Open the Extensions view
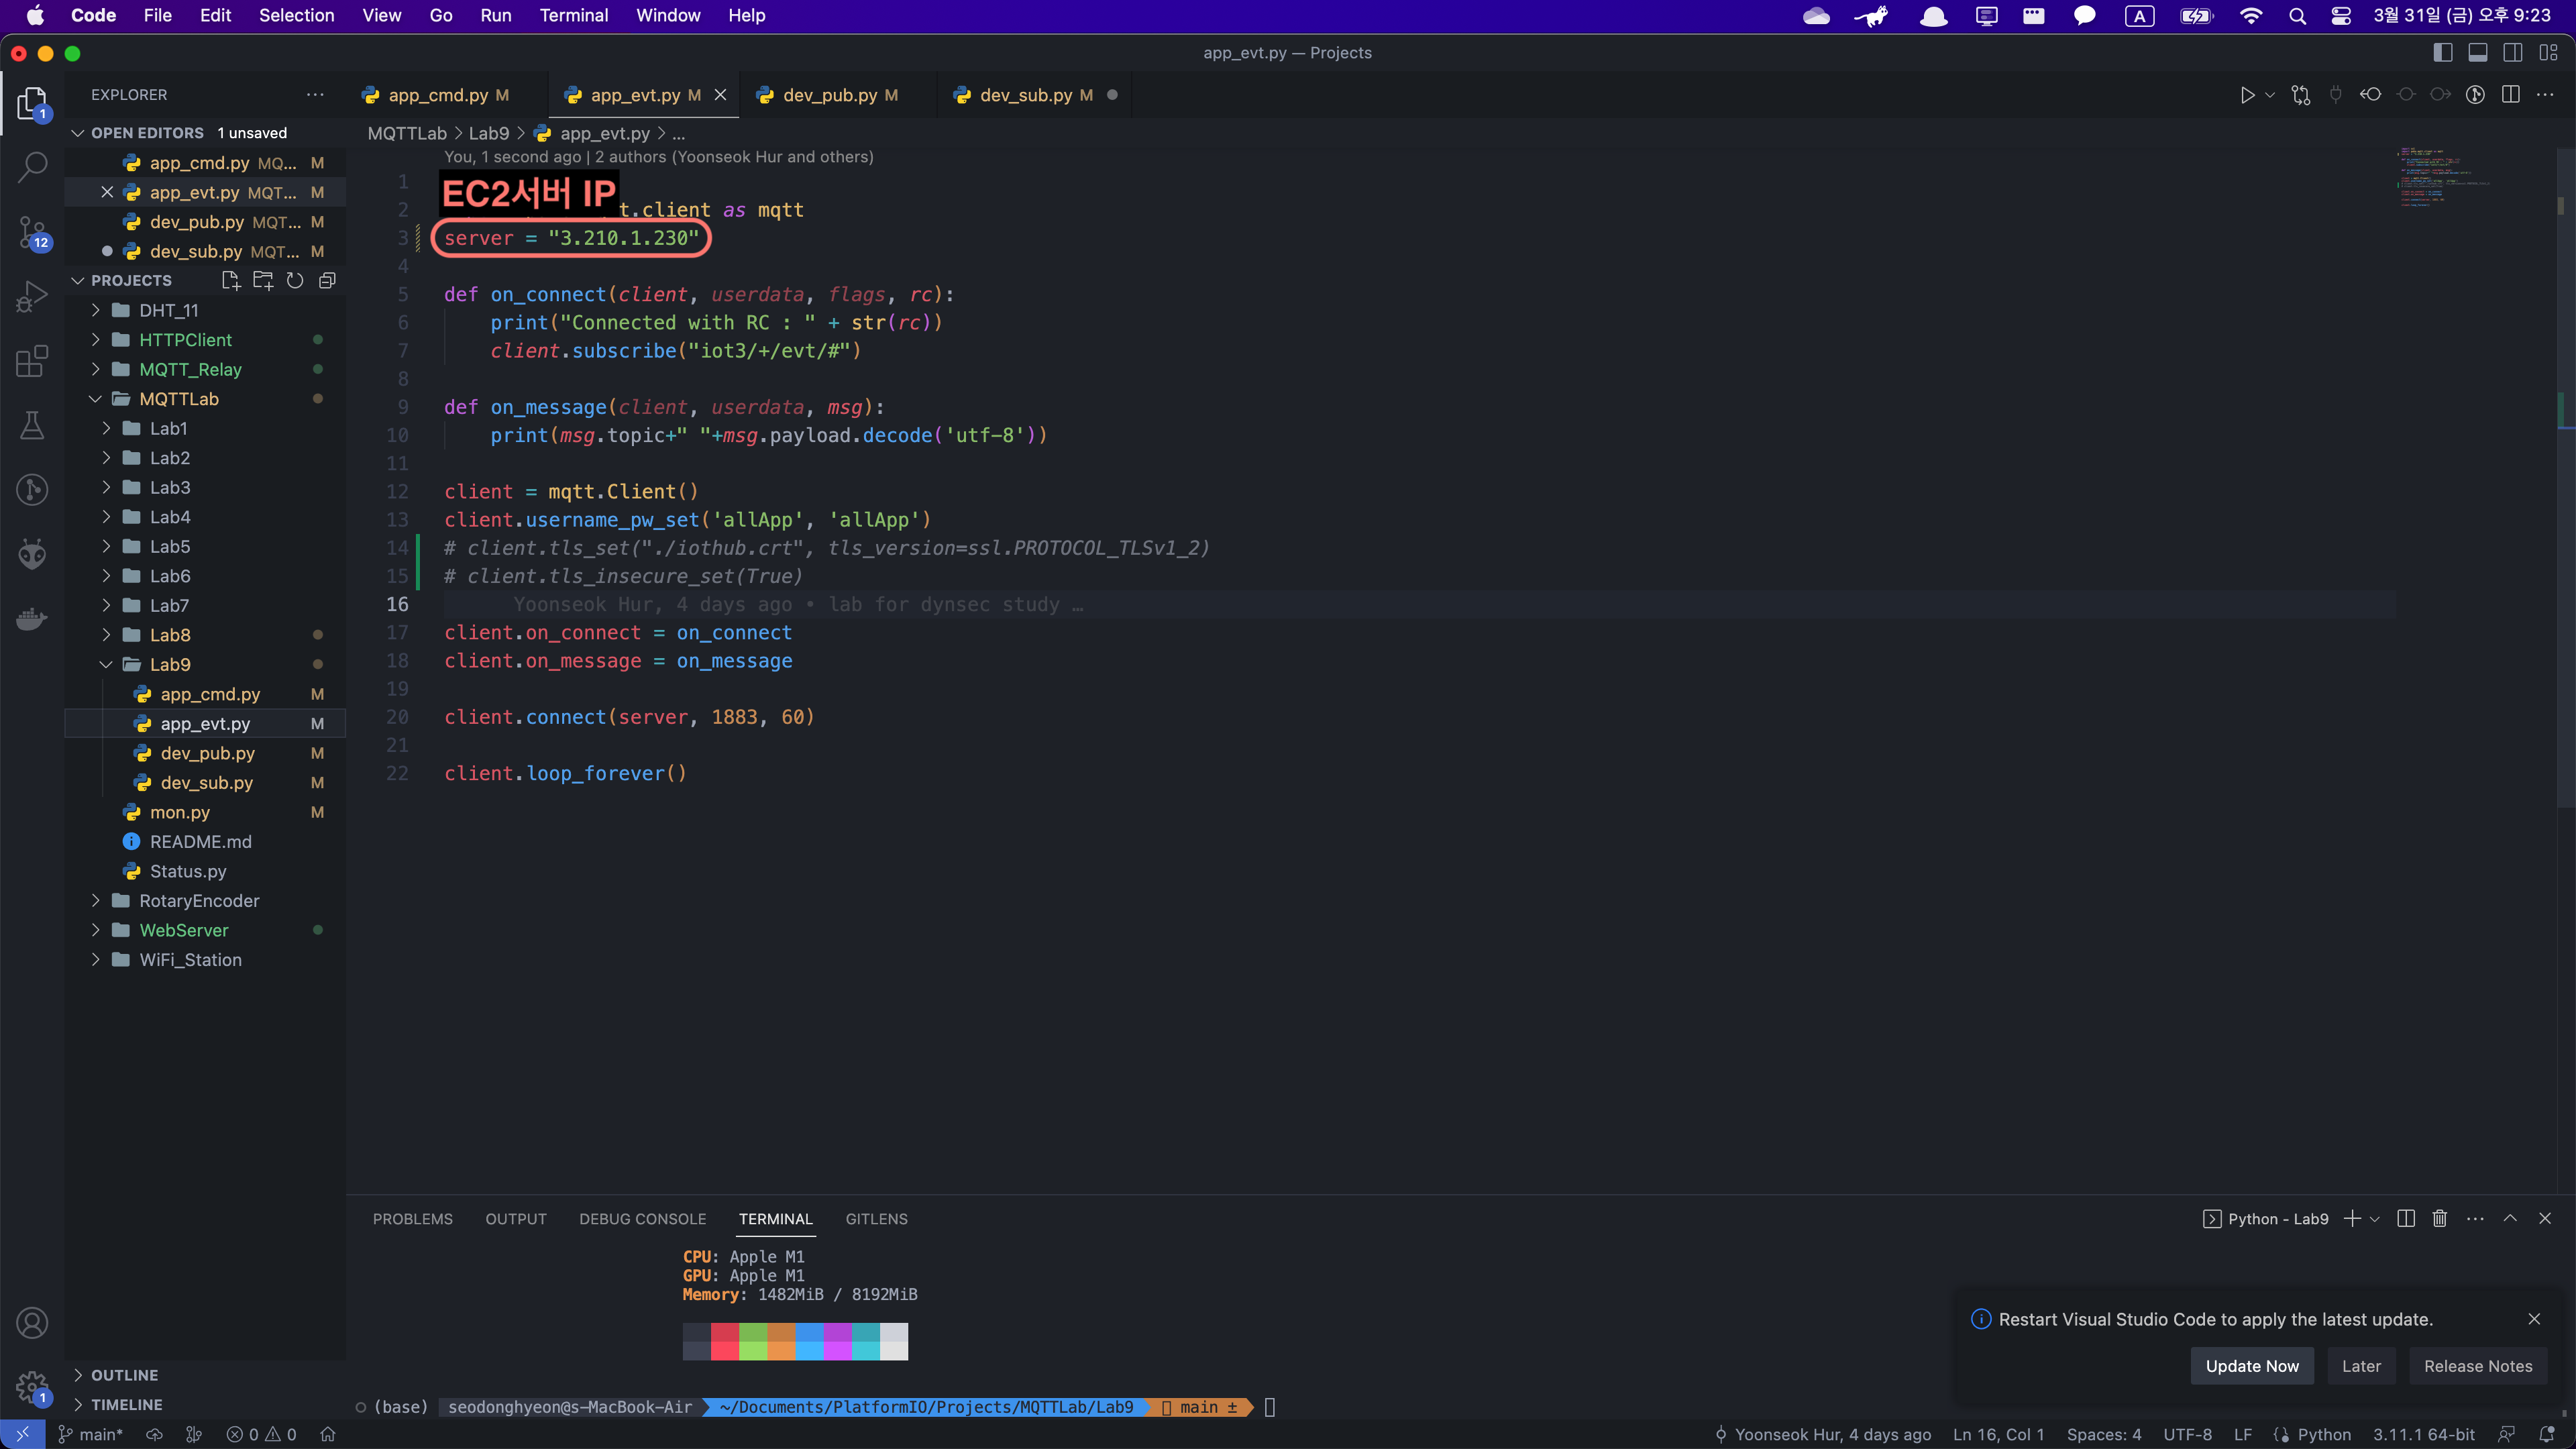 [x=32, y=361]
